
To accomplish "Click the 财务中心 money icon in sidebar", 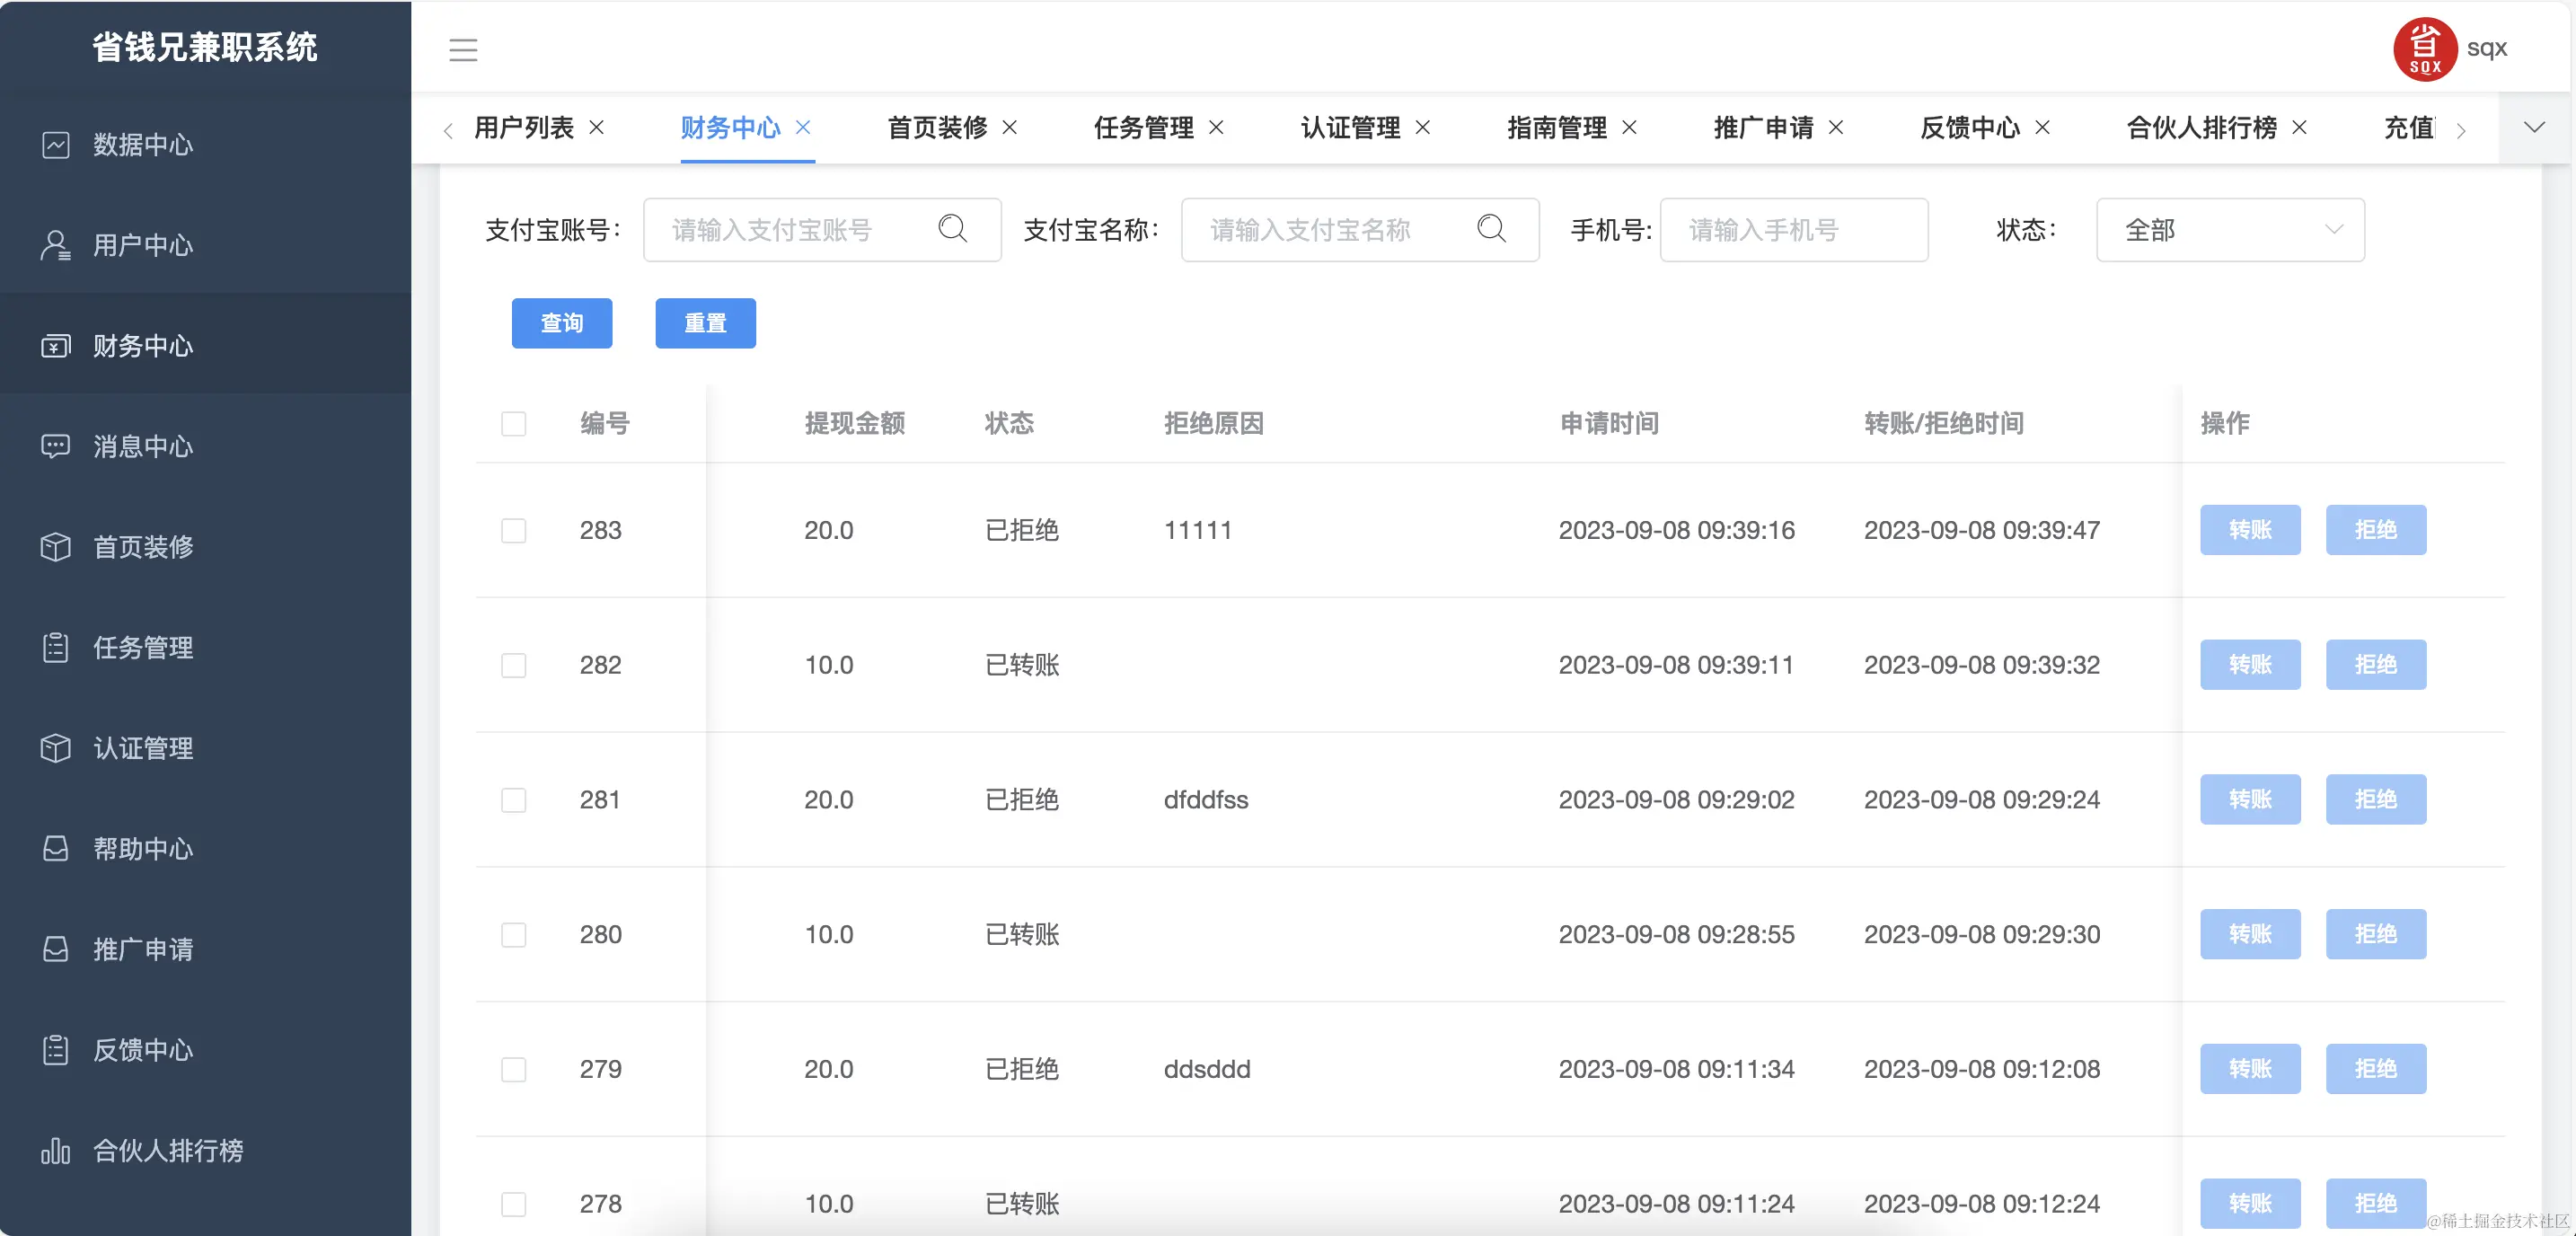I will [56, 346].
